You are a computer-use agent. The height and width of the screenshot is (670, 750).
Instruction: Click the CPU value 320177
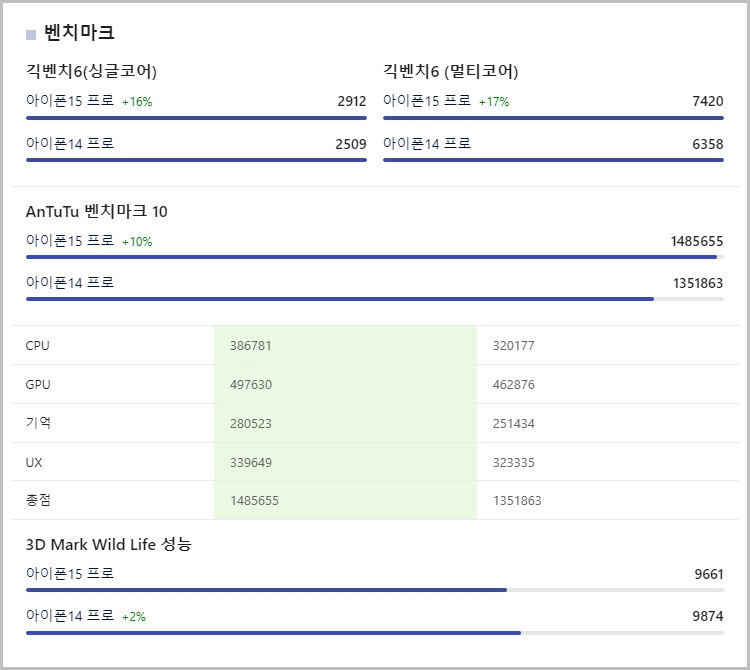(x=514, y=346)
